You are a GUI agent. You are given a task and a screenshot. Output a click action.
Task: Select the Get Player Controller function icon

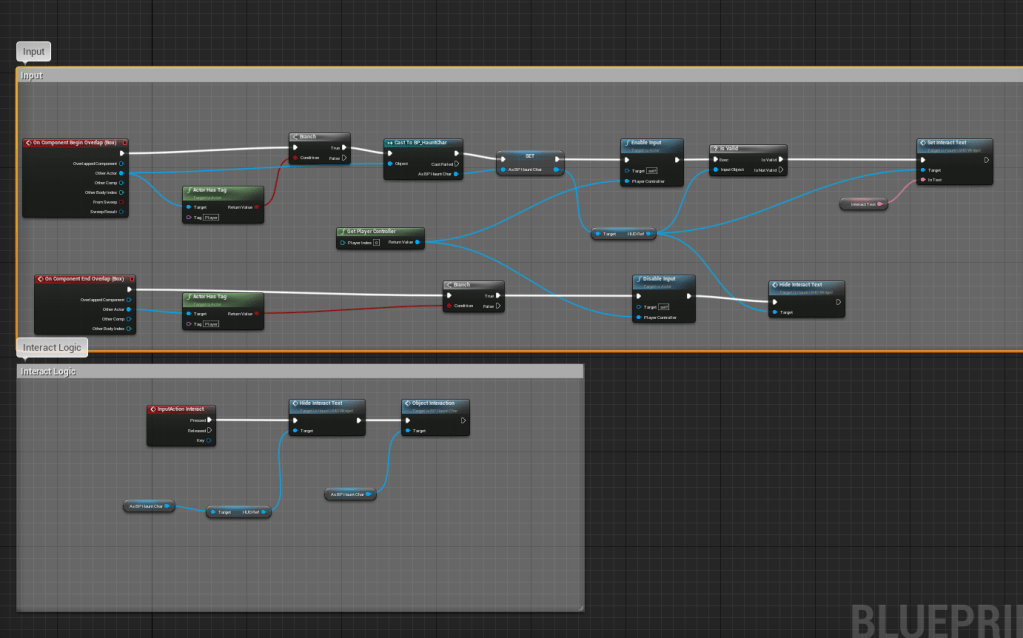(342, 231)
